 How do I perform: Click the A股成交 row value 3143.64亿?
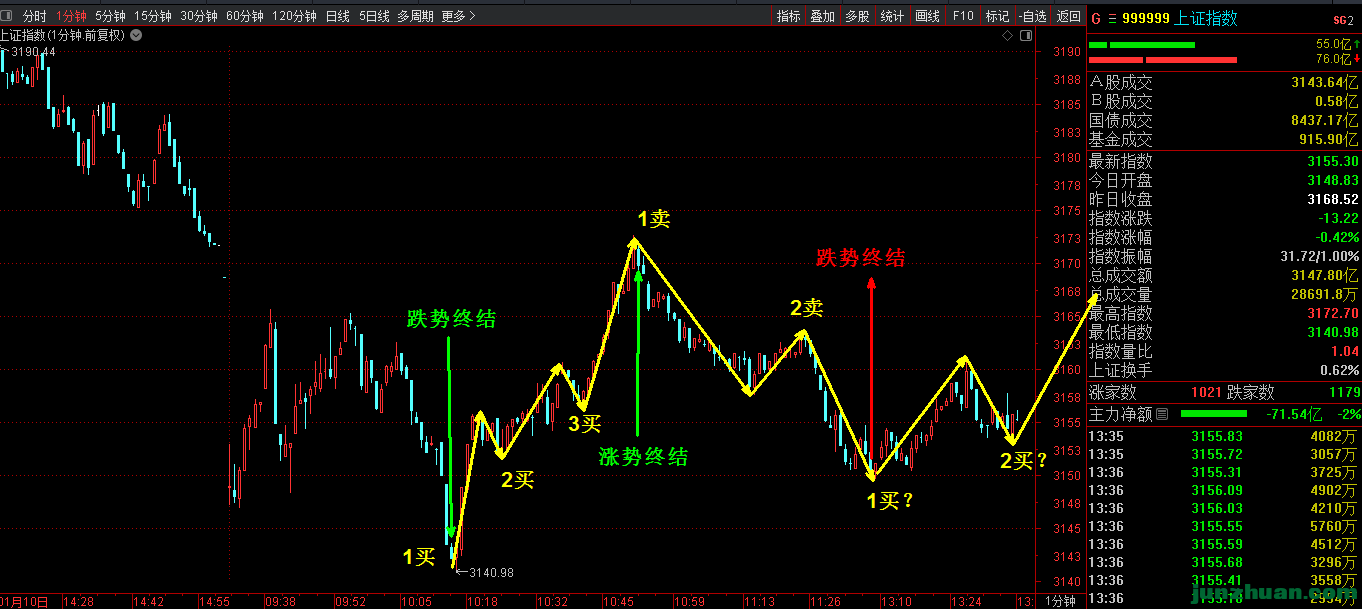tap(1325, 83)
